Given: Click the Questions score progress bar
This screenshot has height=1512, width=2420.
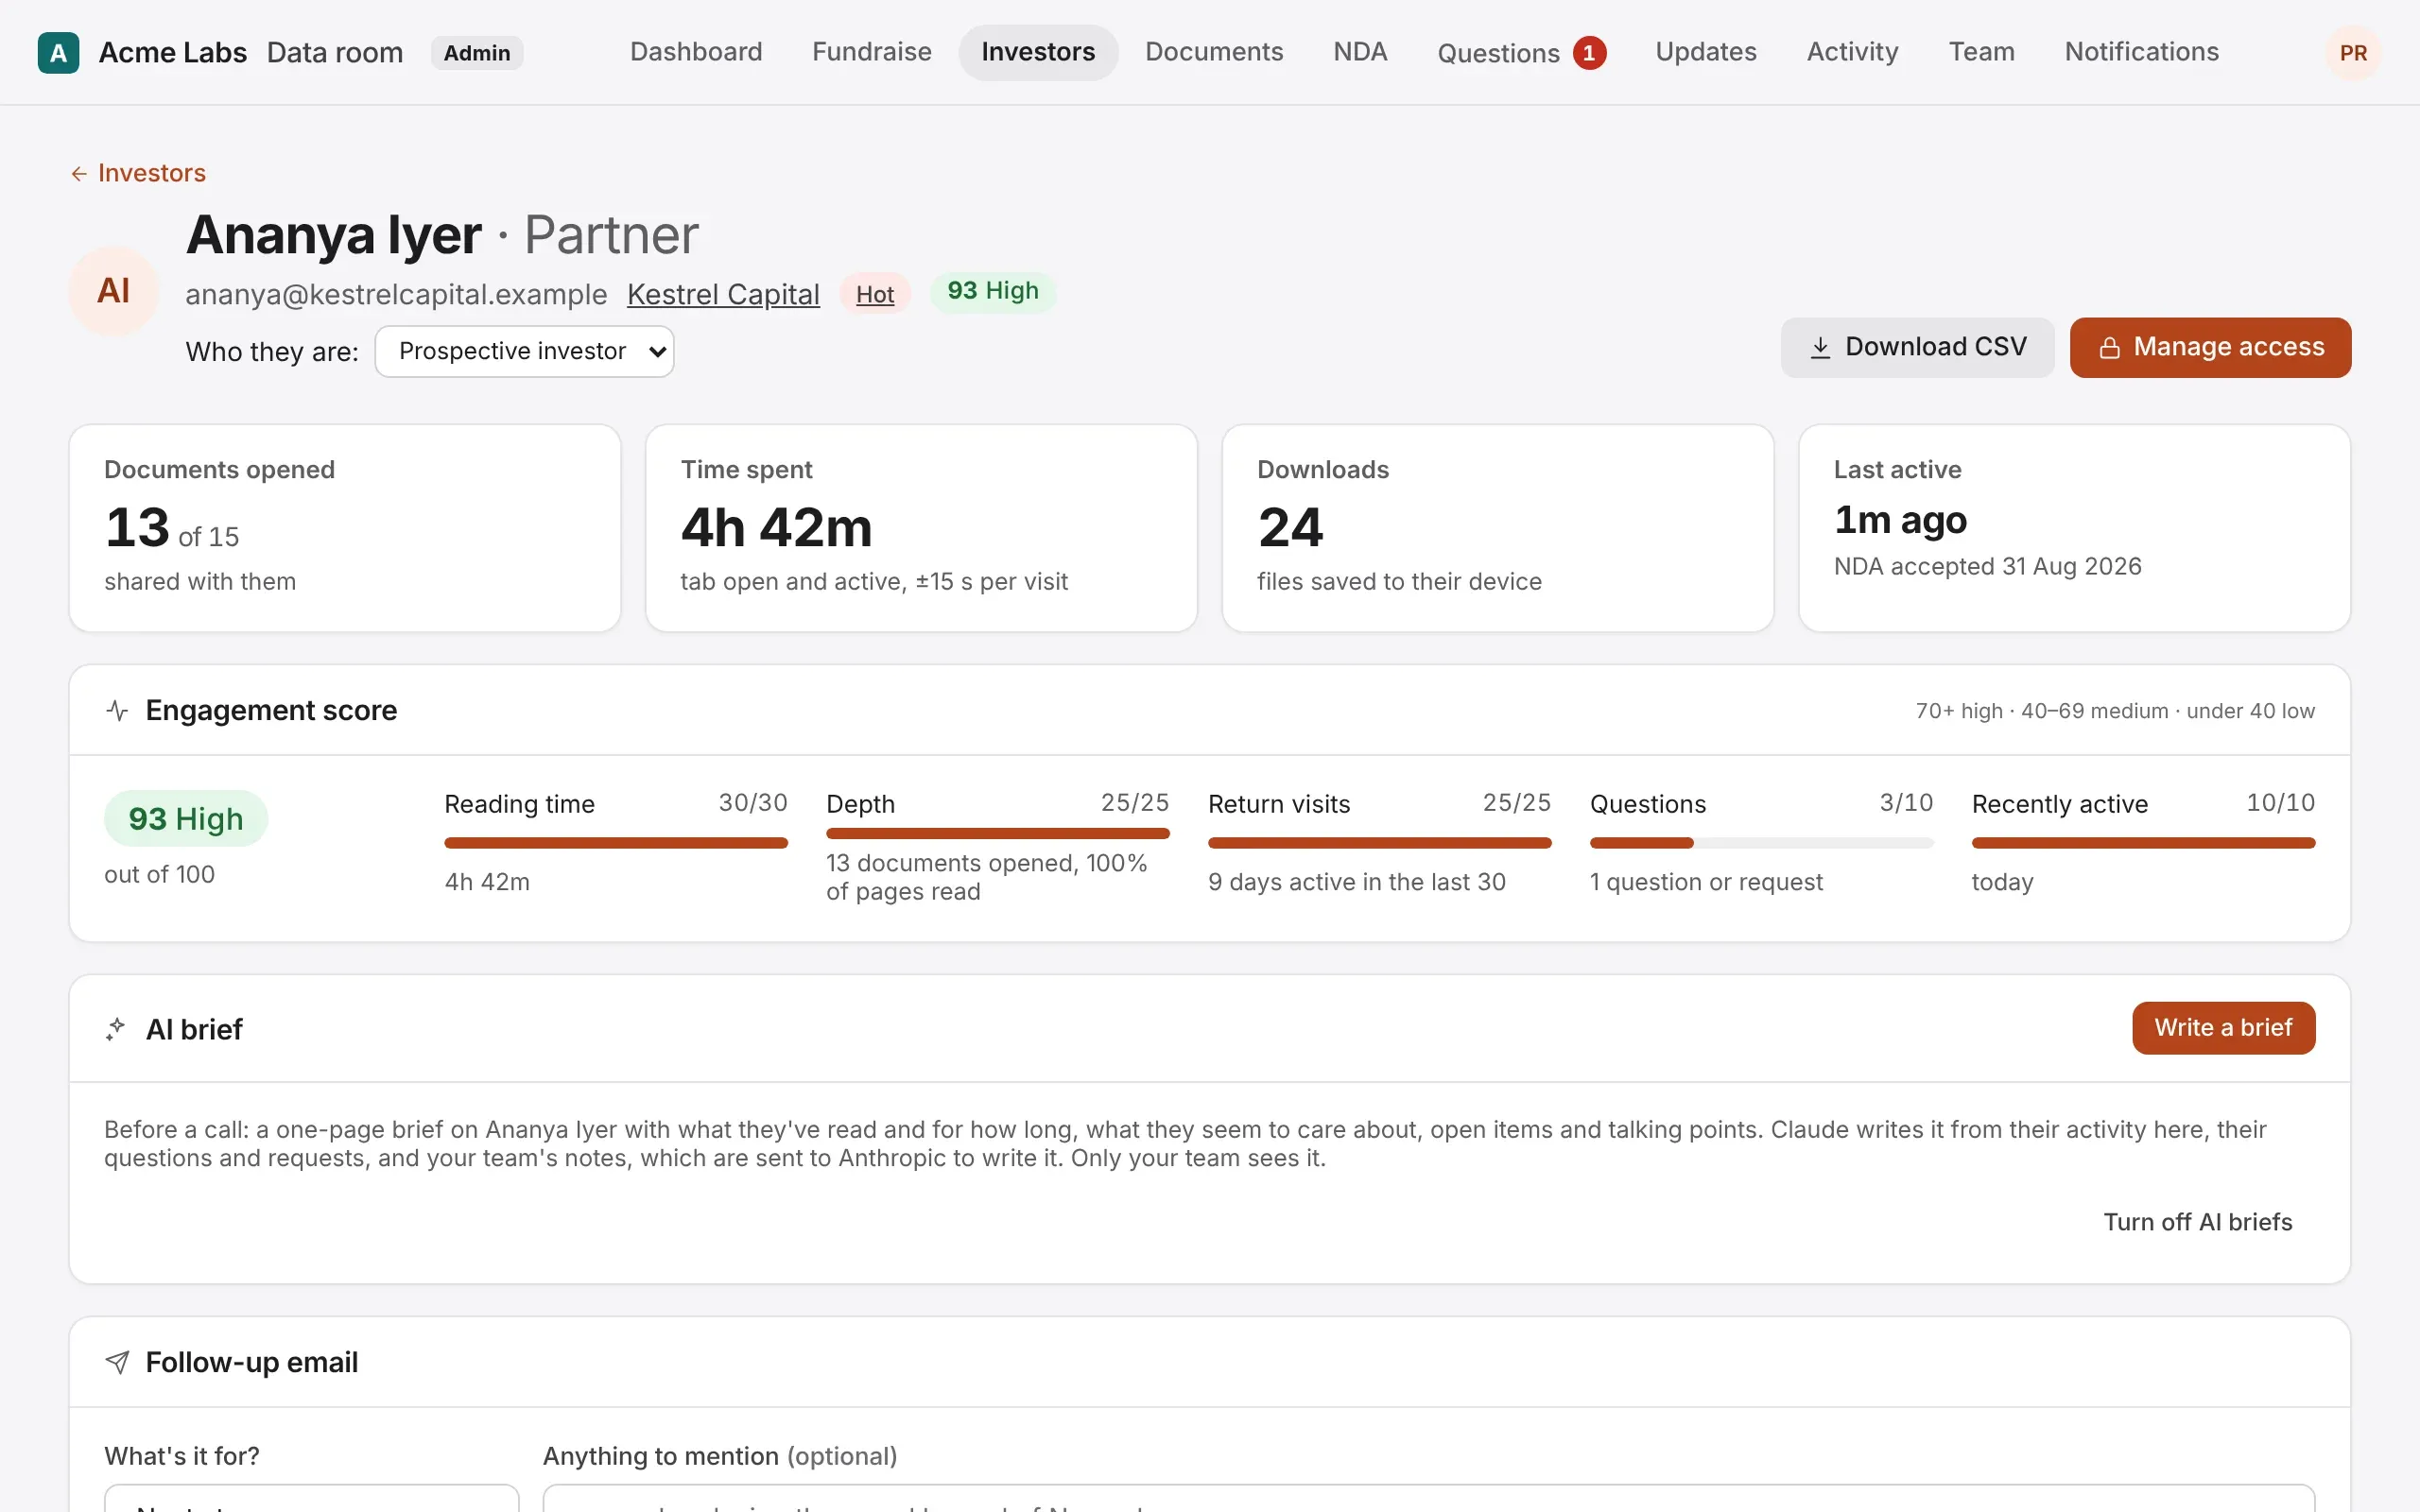Looking at the screenshot, I should coord(1761,843).
